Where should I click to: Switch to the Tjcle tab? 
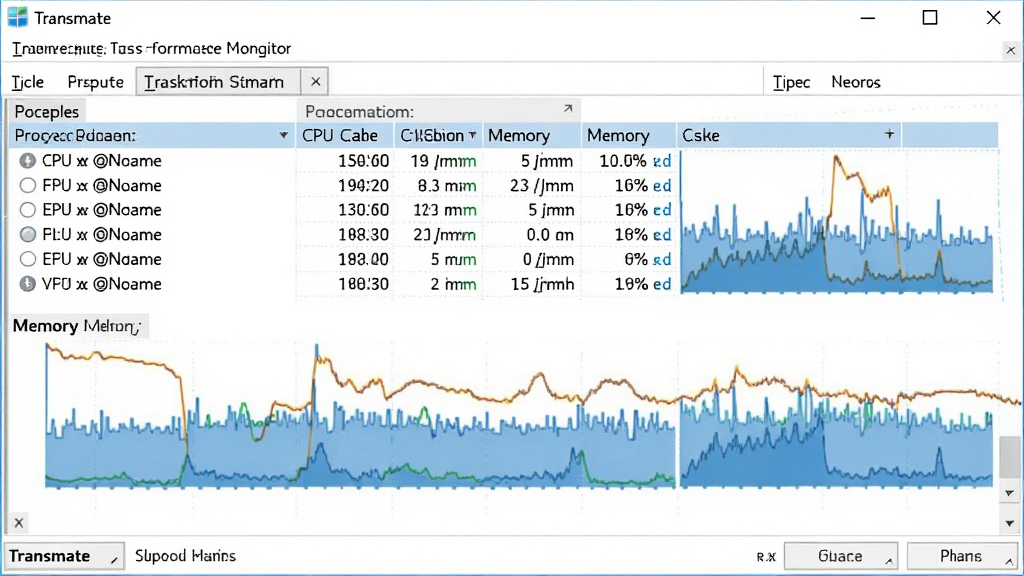click(27, 82)
